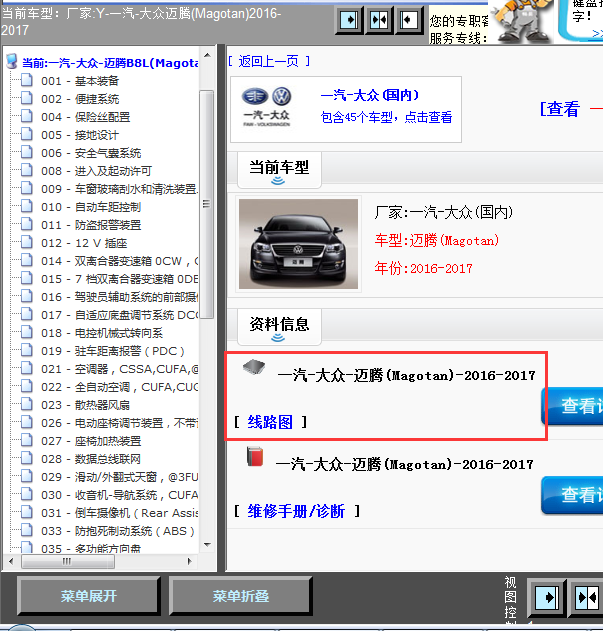Click the document icon beside 023 - 散热器风扇
This screenshot has height=631, width=603.
27,404
